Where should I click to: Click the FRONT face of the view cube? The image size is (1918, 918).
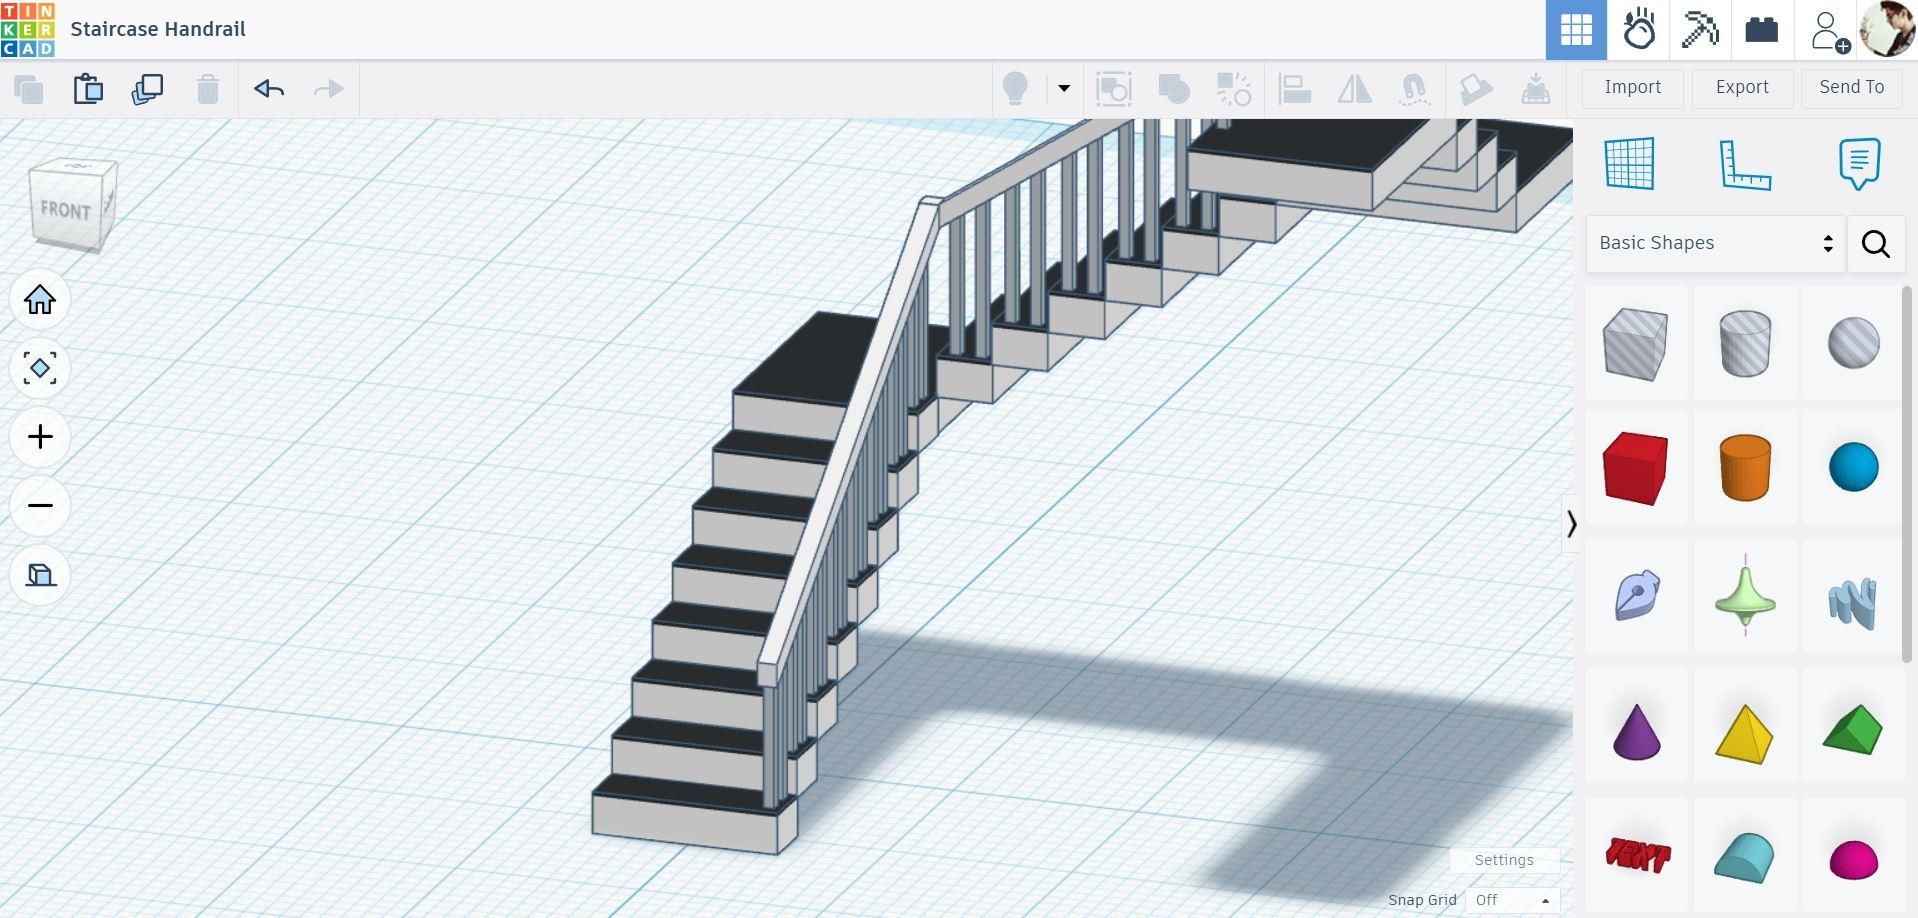point(66,210)
